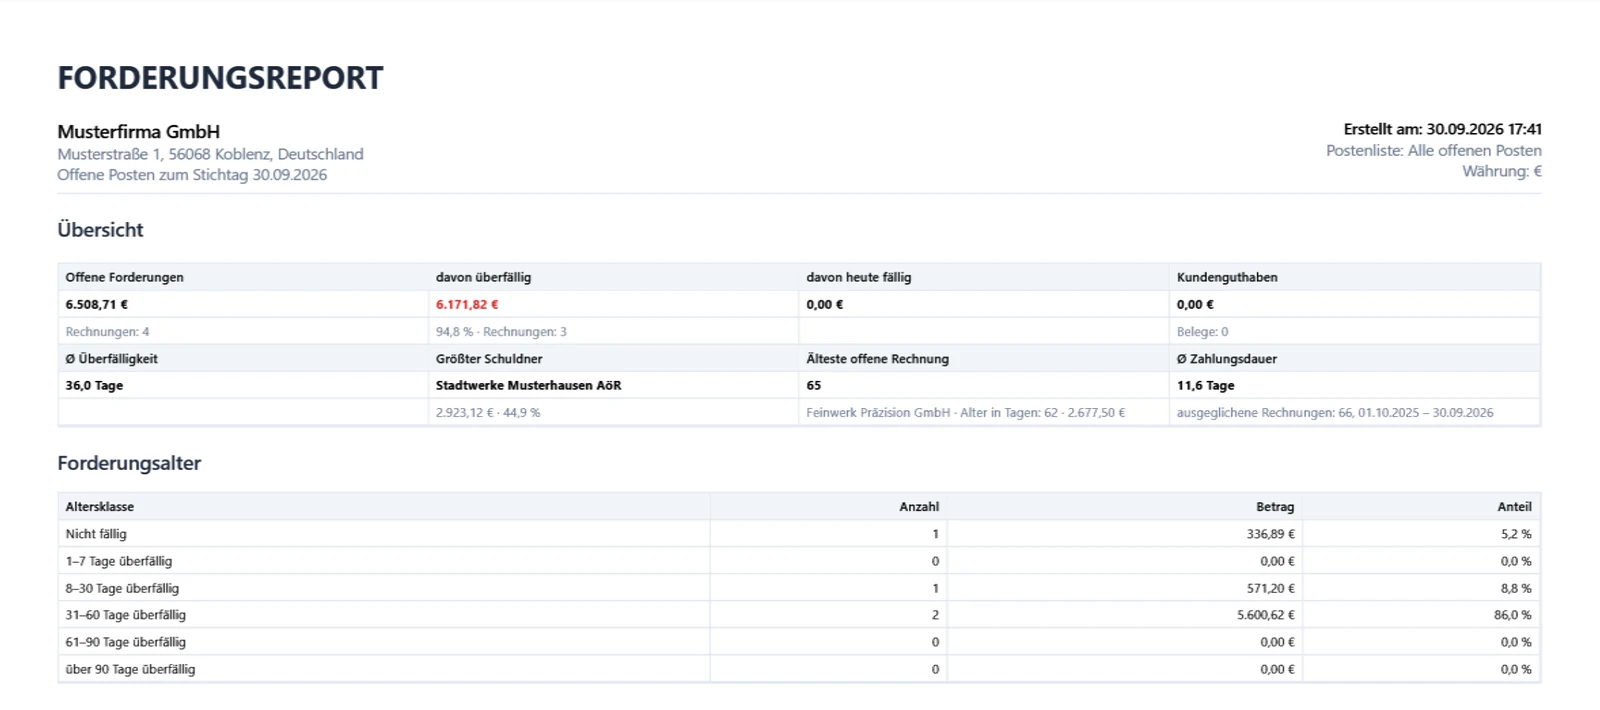The height and width of the screenshot is (710, 1600).
Task: Click the Größter Schuldner label
Action: coord(489,358)
